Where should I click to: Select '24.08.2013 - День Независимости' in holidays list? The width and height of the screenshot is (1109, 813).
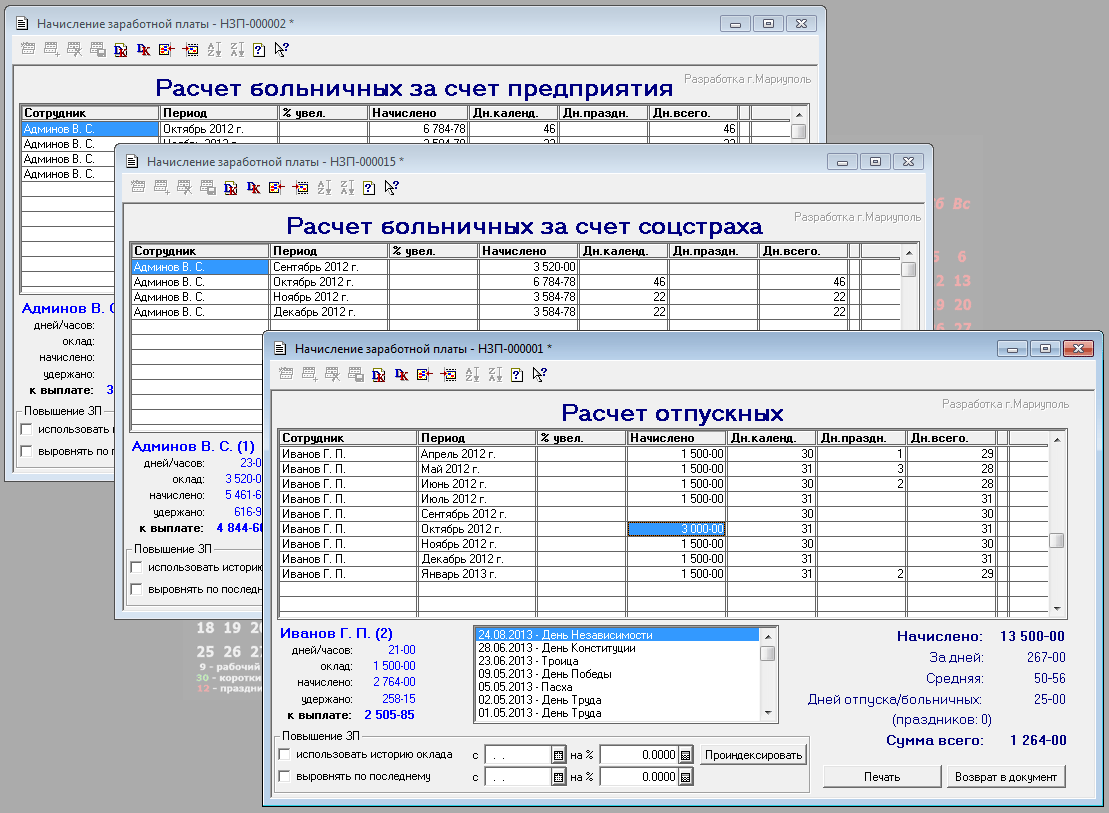tap(617, 635)
